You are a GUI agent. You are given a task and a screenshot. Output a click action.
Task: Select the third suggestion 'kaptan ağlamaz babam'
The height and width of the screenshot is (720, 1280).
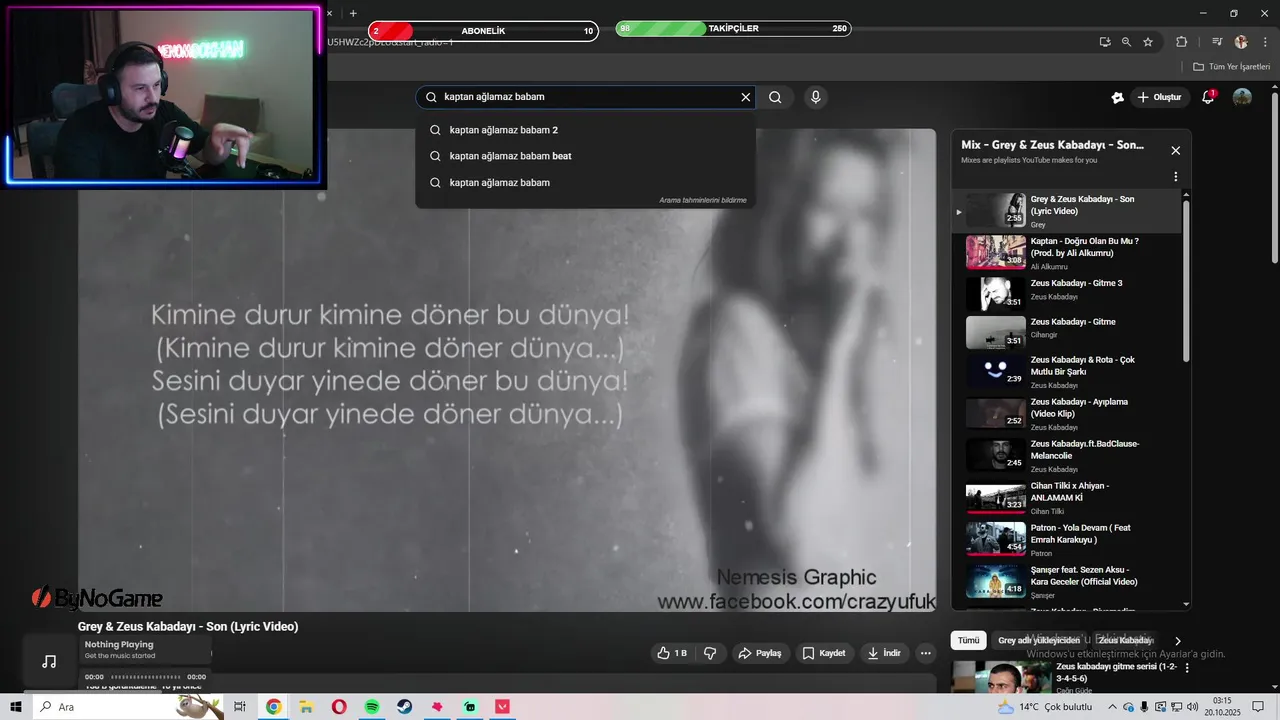[x=585, y=182]
